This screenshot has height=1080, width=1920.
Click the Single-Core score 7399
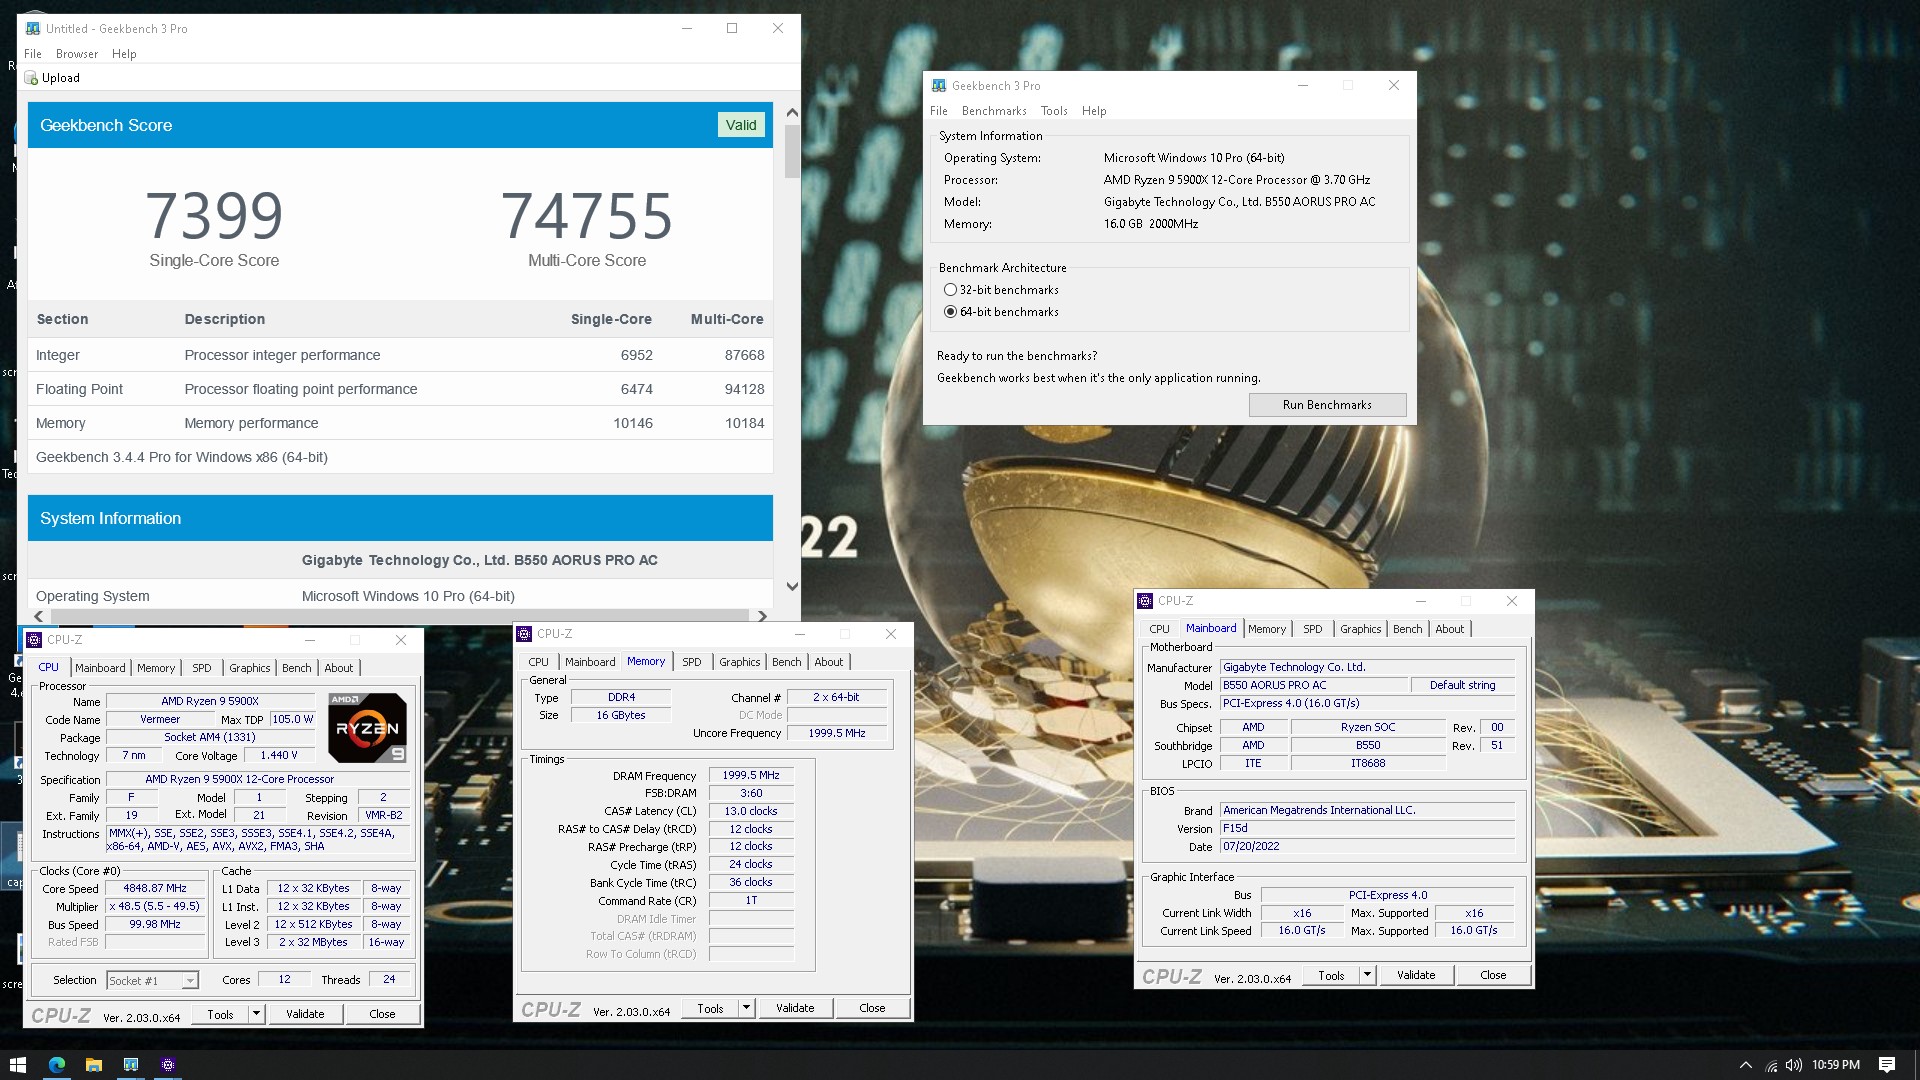click(214, 216)
